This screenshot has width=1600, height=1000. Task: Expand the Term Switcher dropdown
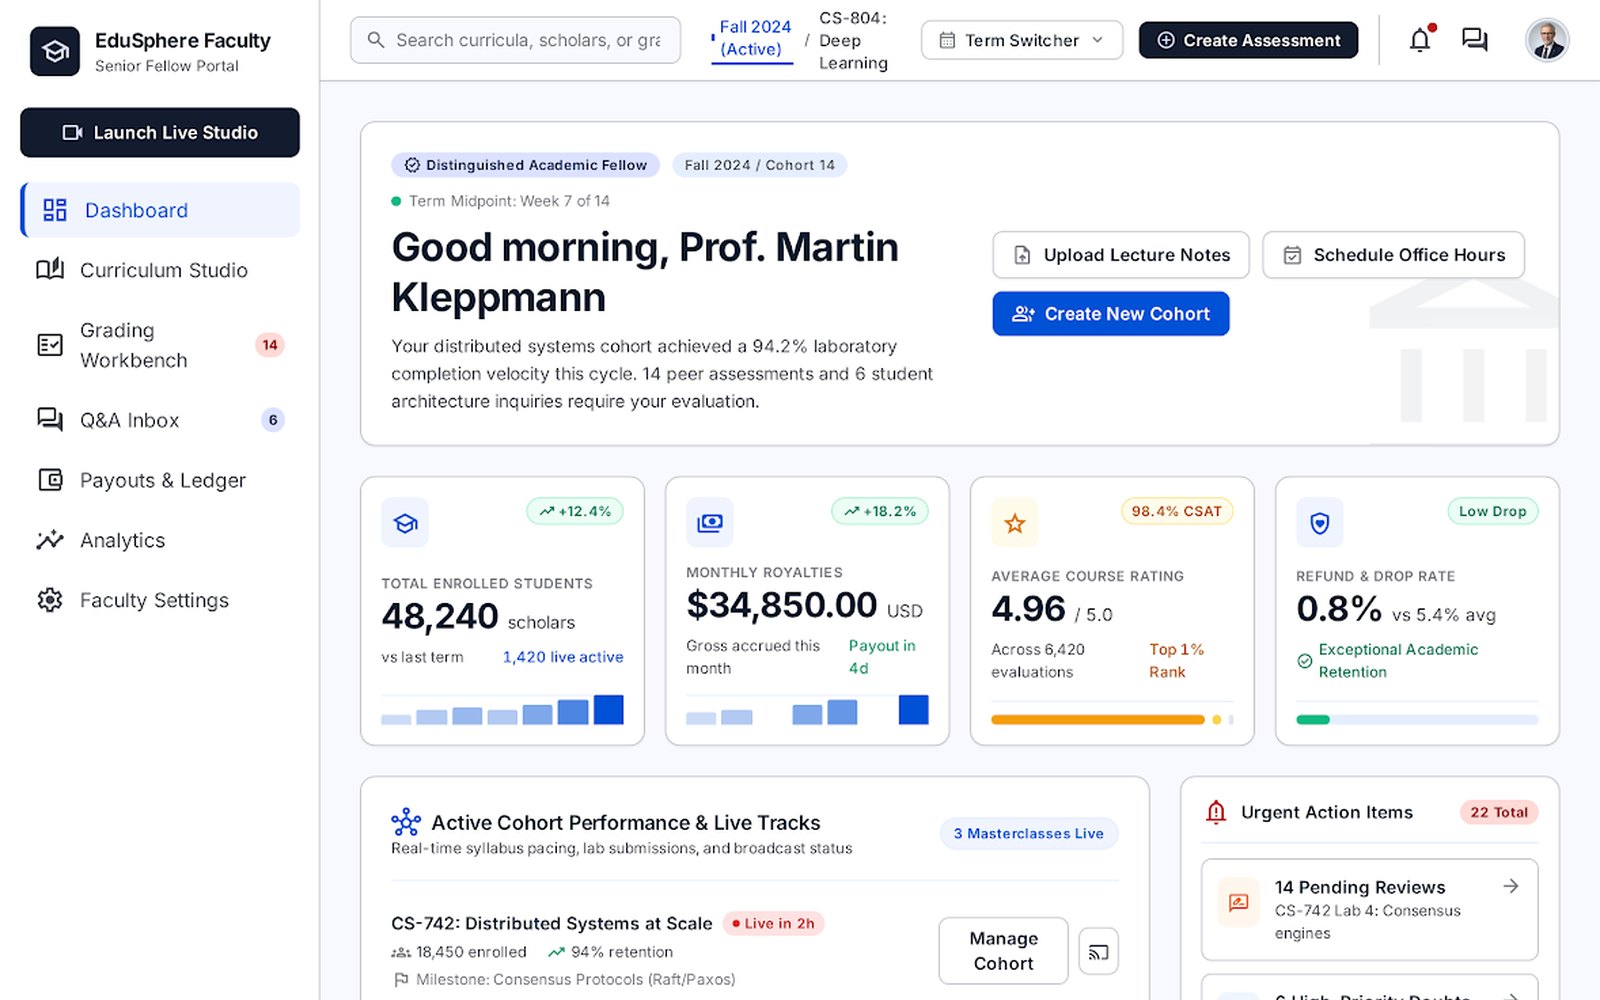pyautogui.click(x=1022, y=40)
